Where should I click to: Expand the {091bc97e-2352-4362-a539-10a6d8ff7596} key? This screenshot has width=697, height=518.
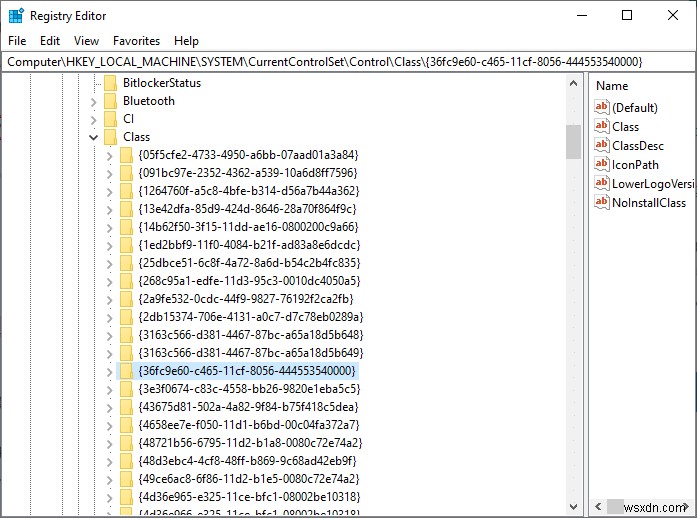point(110,174)
